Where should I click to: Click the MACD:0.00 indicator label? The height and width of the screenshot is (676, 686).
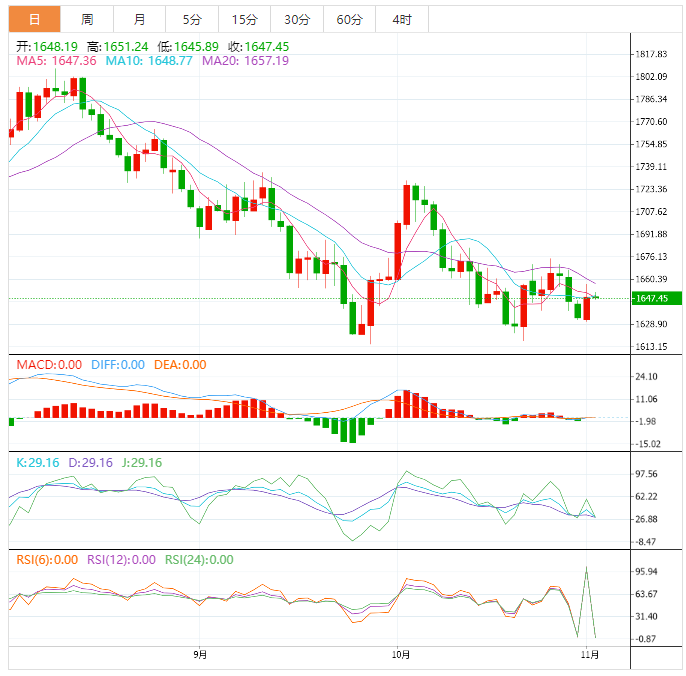click(49, 364)
